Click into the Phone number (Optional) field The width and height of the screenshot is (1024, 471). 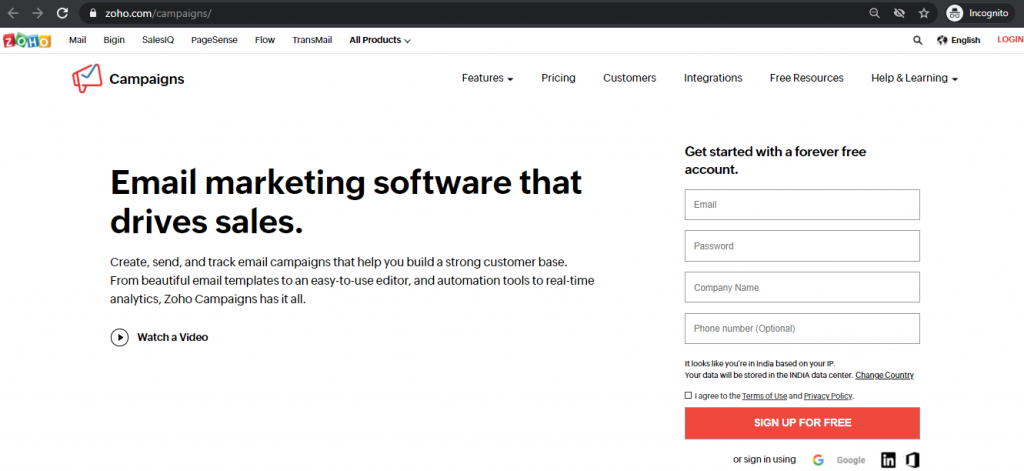[802, 329]
